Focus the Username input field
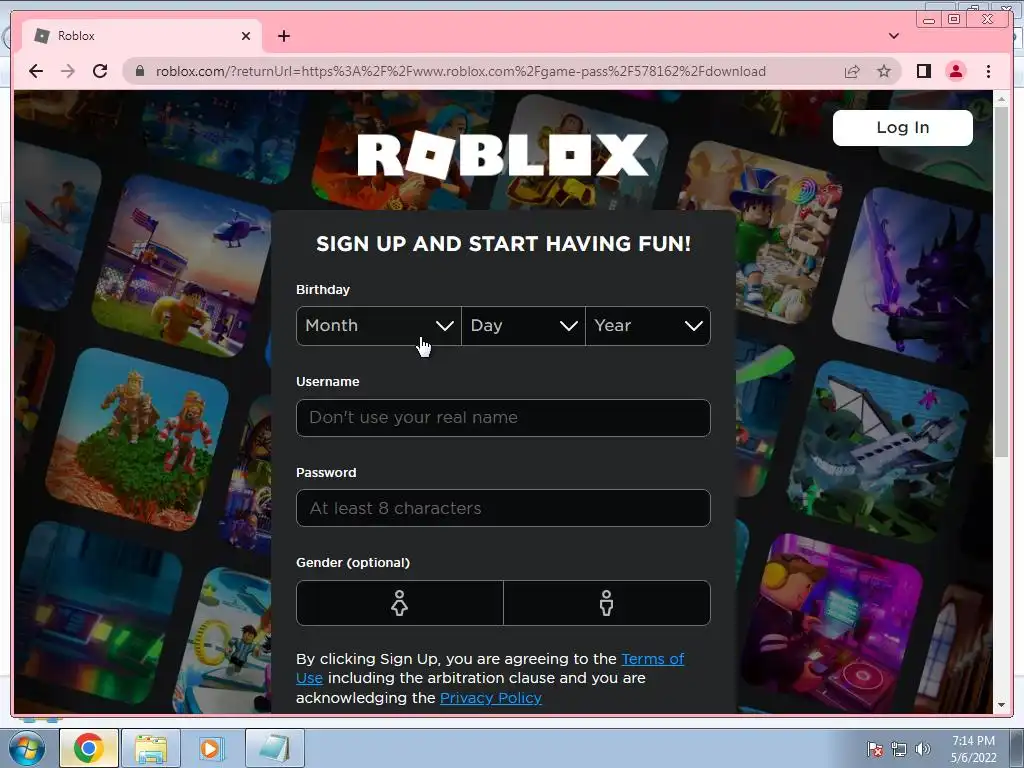 click(503, 418)
